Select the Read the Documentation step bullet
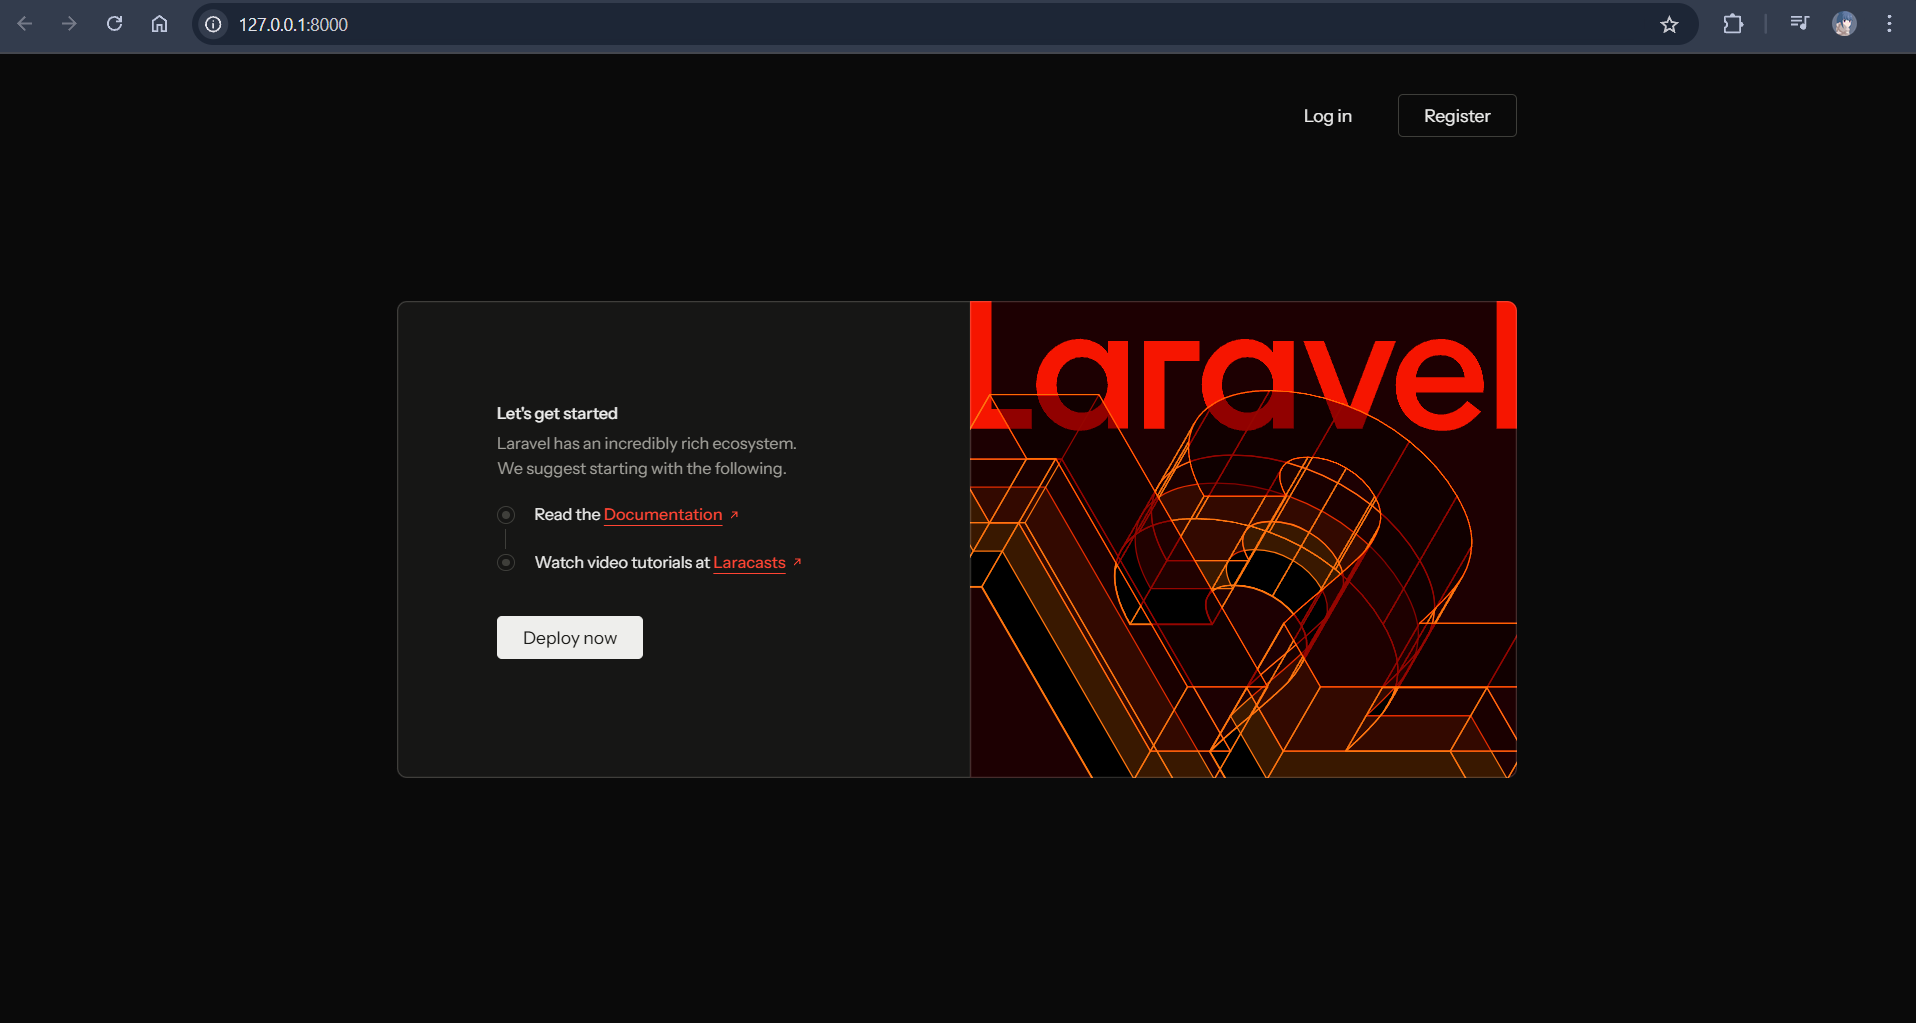The image size is (1916, 1023). point(506,514)
